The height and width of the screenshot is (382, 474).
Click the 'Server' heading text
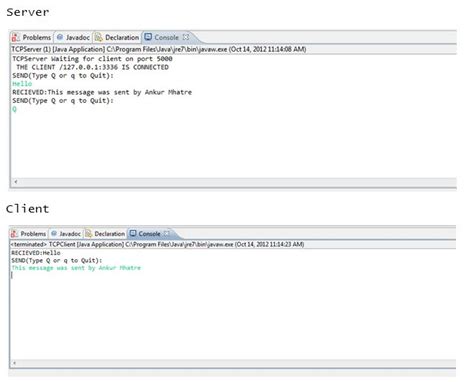pos(28,12)
